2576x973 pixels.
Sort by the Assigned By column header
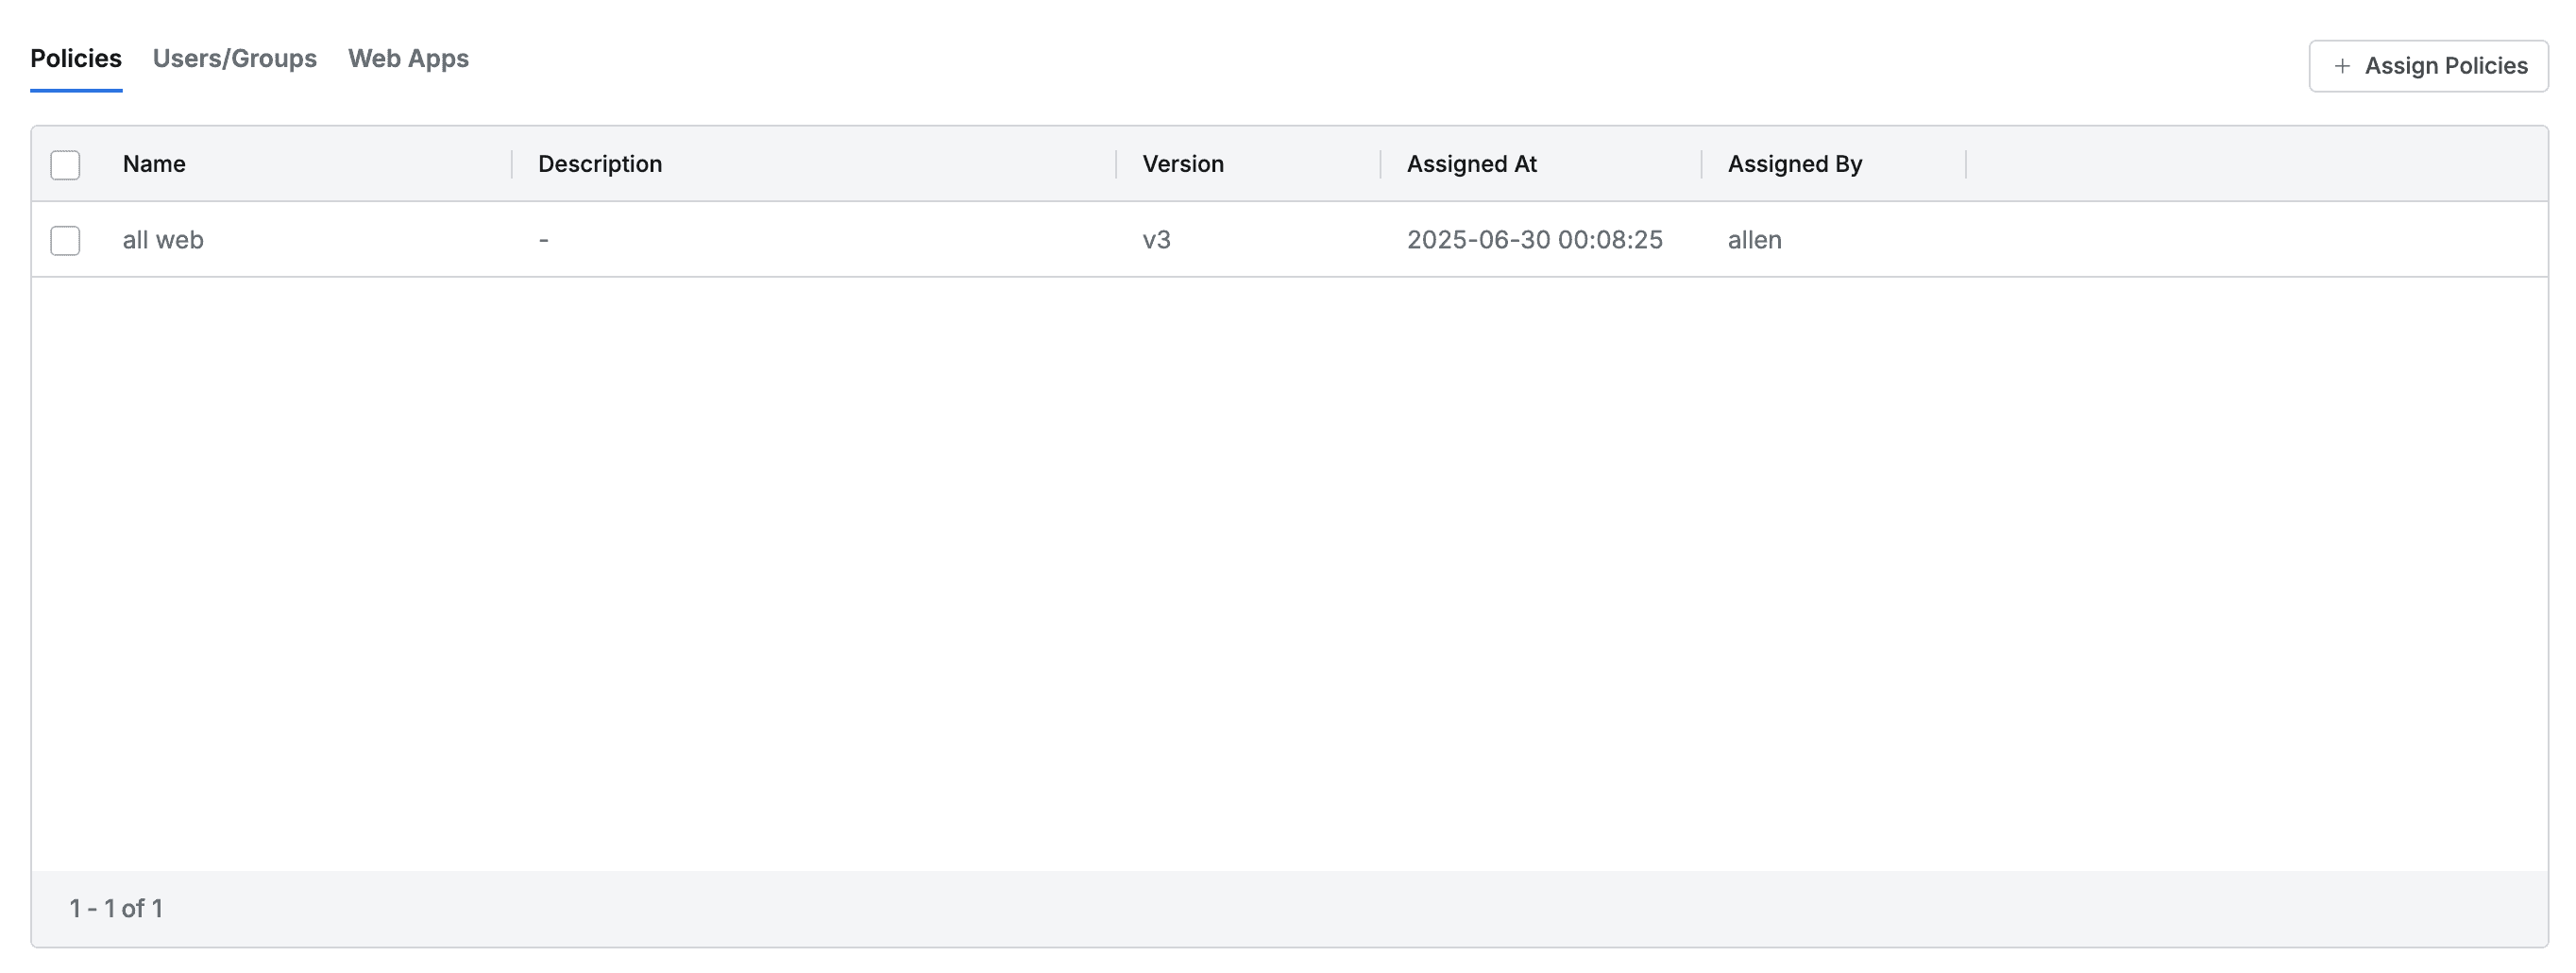1794,164
